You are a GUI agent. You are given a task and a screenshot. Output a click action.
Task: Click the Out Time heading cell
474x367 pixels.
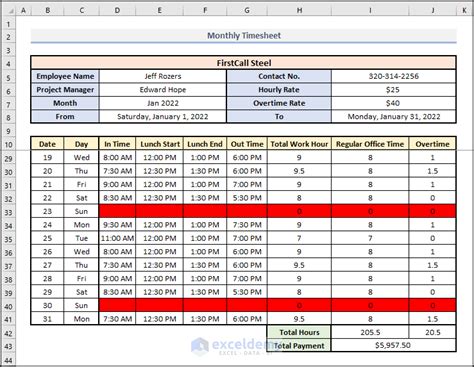(247, 144)
